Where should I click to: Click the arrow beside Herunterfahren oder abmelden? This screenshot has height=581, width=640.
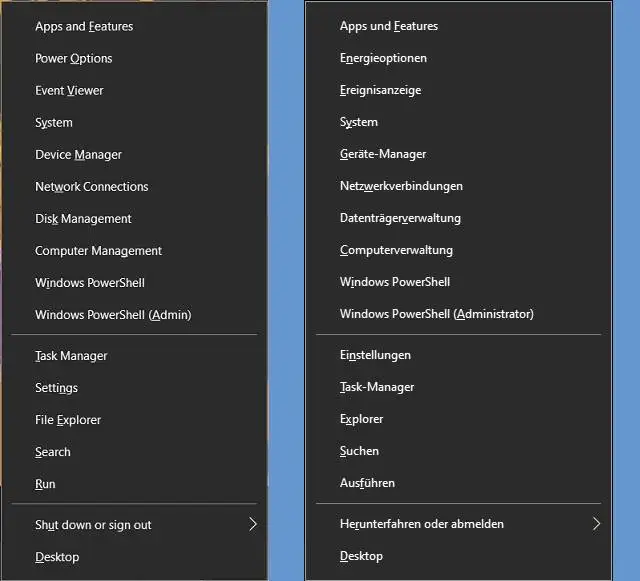point(596,524)
